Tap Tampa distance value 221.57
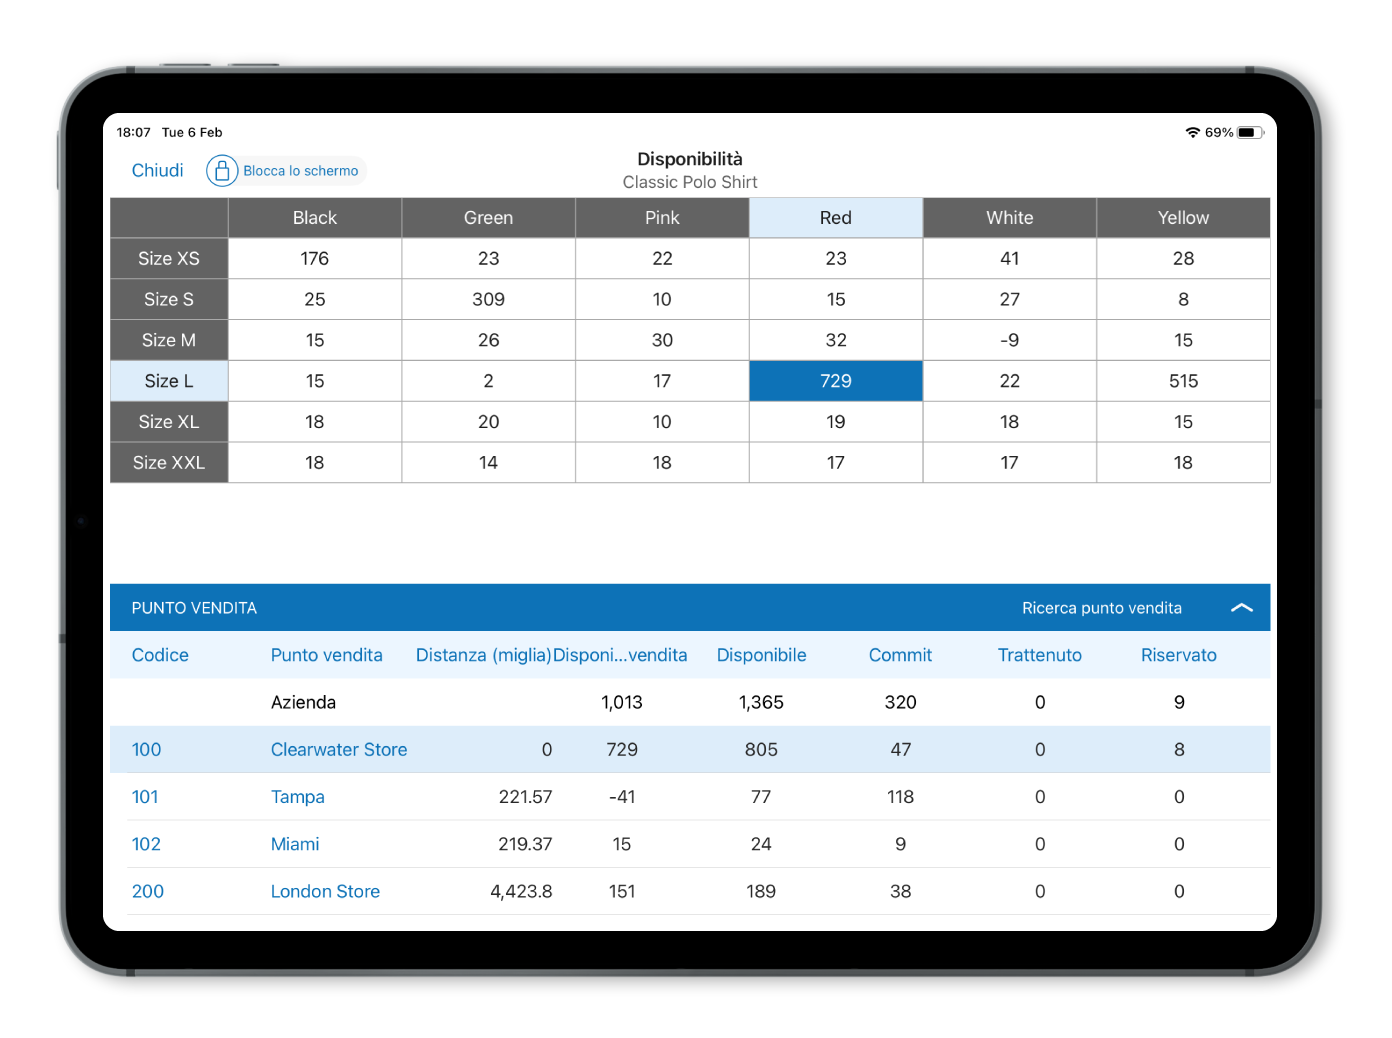Image resolution: width=1392 pixels, height=1038 pixels. coord(525,797)
